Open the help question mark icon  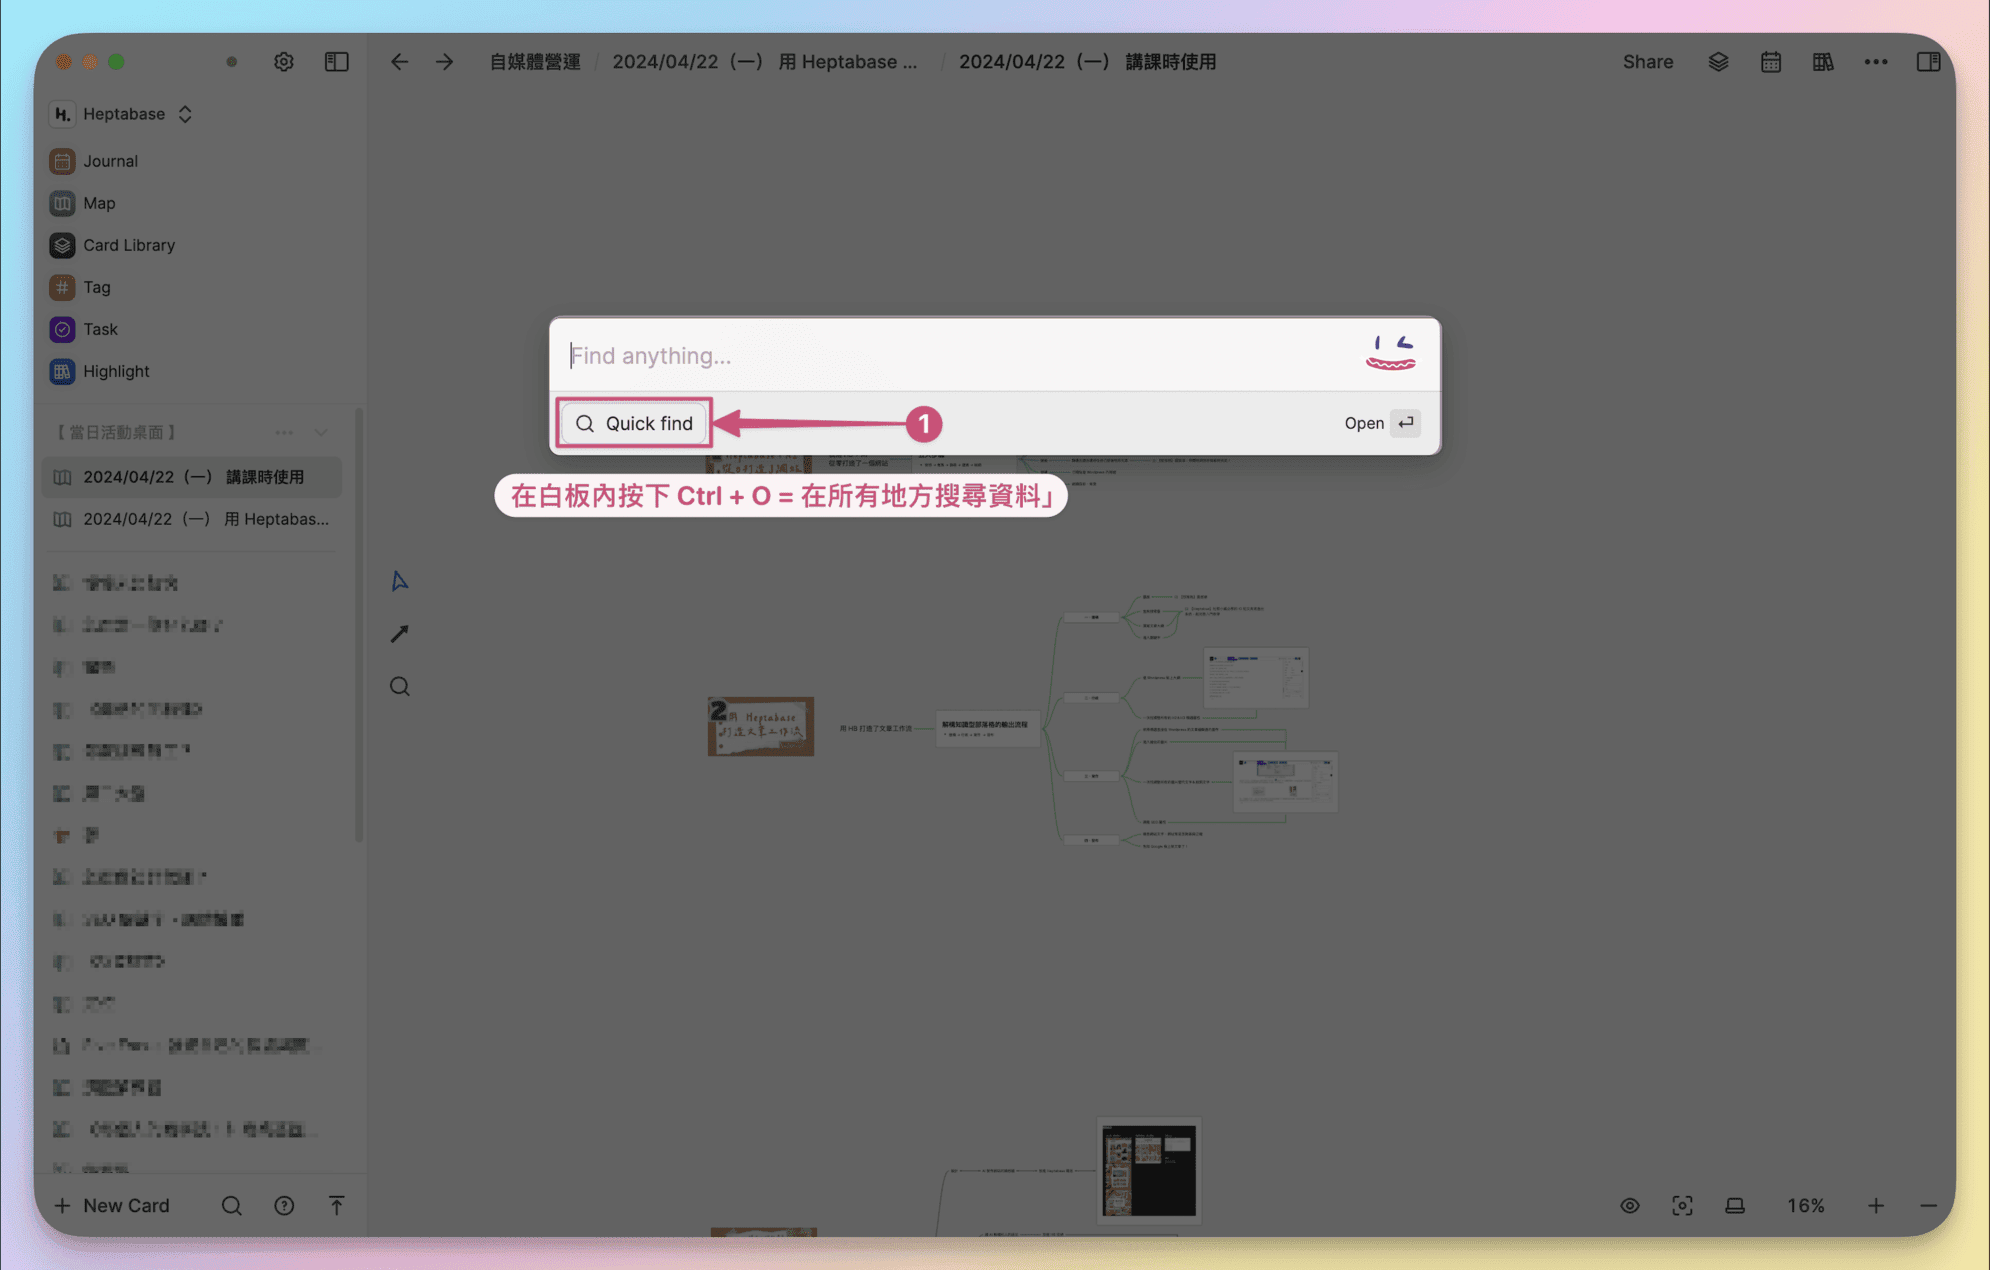click(x=284, y=1205)
